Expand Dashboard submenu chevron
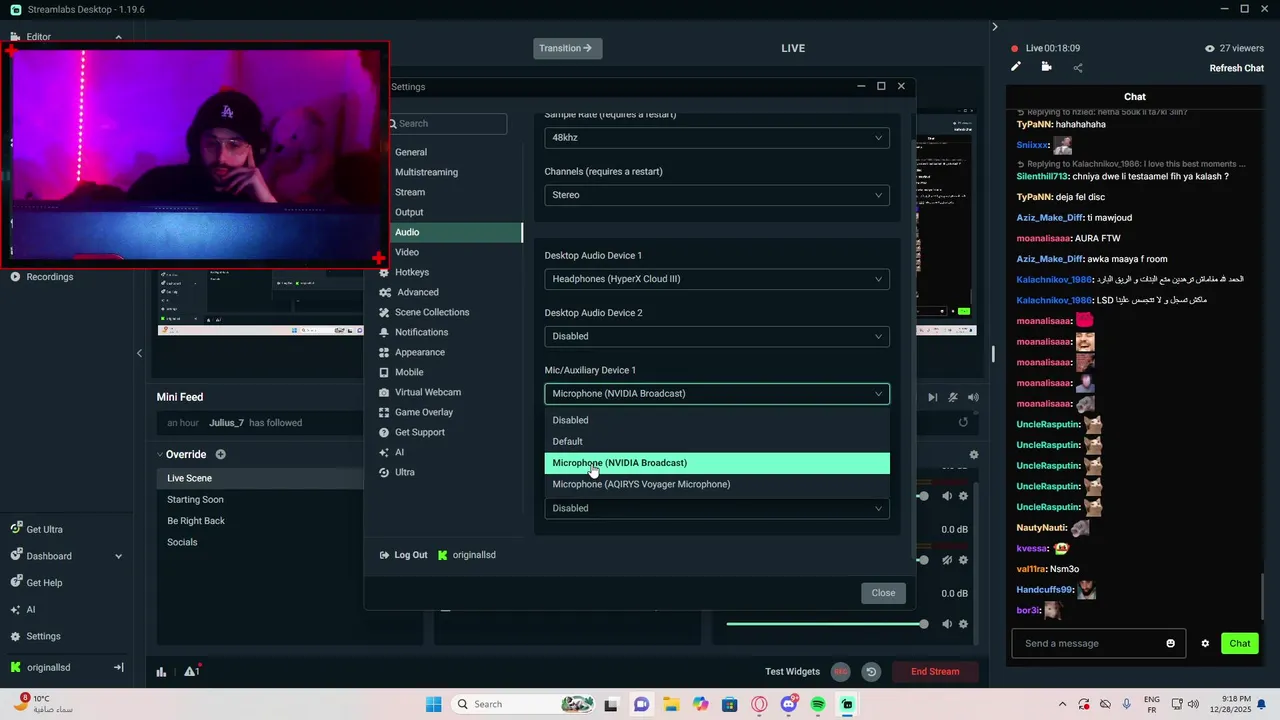The width and height of the screenshot is (1280, 720). click(x=118, y=556)
